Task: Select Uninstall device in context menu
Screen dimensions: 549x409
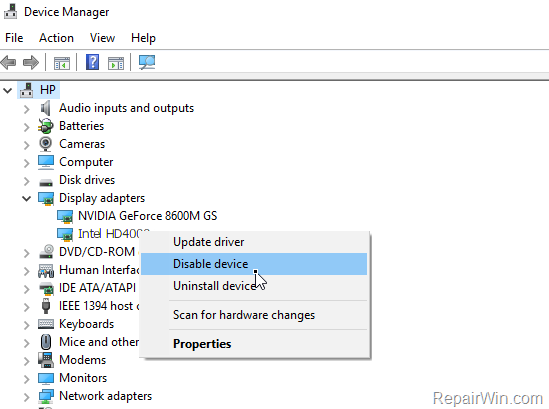Action: coord(214,286)
